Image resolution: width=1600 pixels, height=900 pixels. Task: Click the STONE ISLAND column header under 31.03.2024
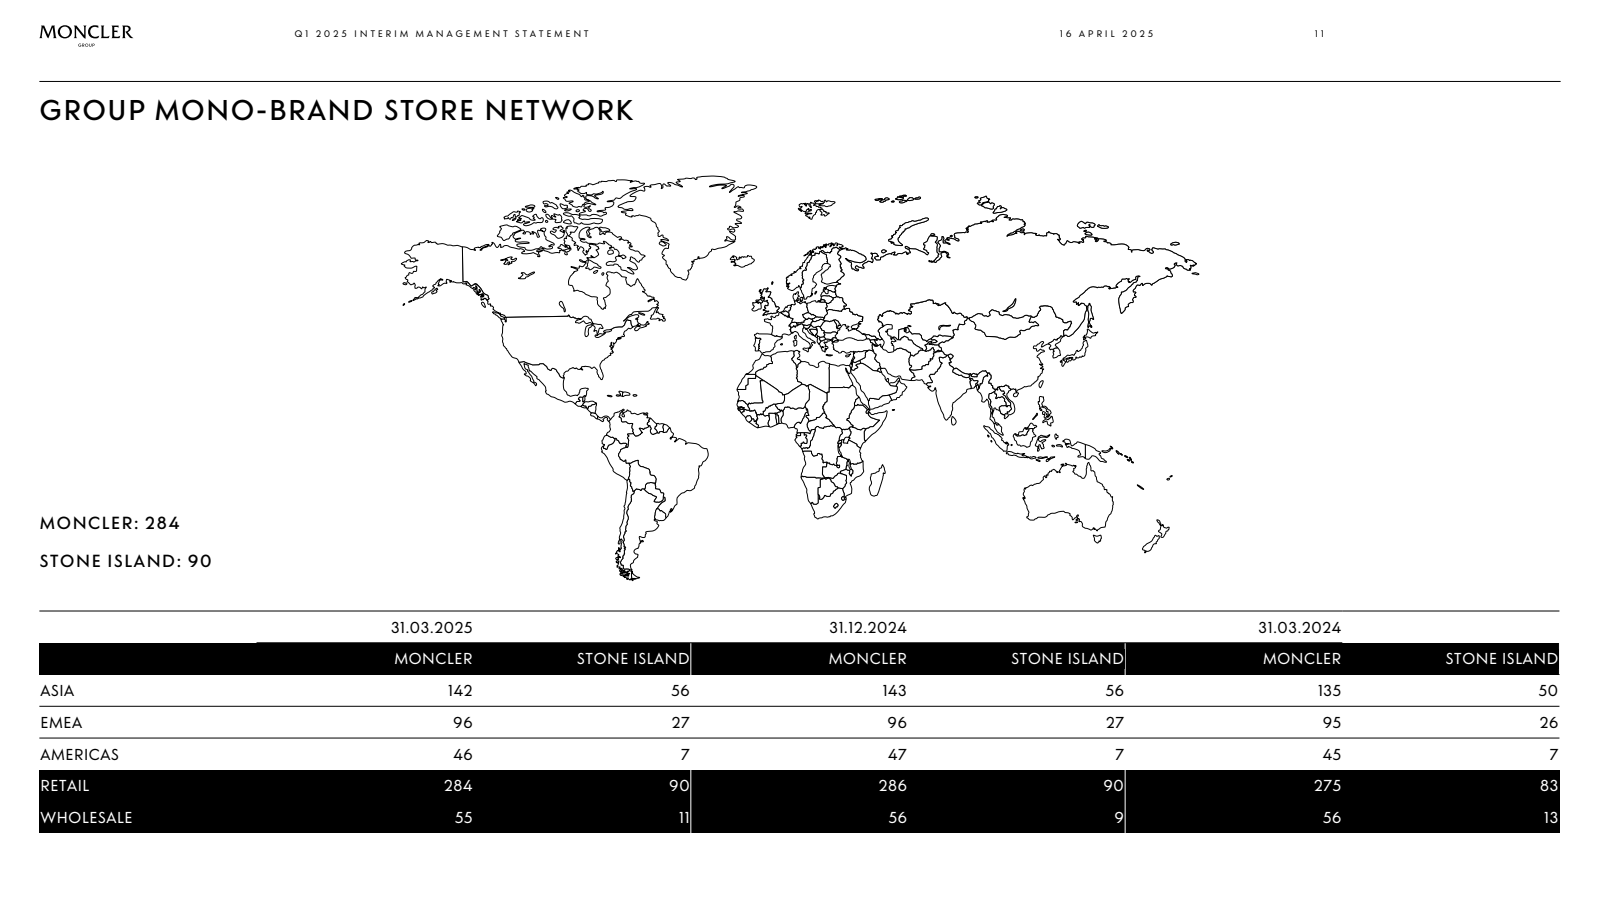pos(1501,659)
